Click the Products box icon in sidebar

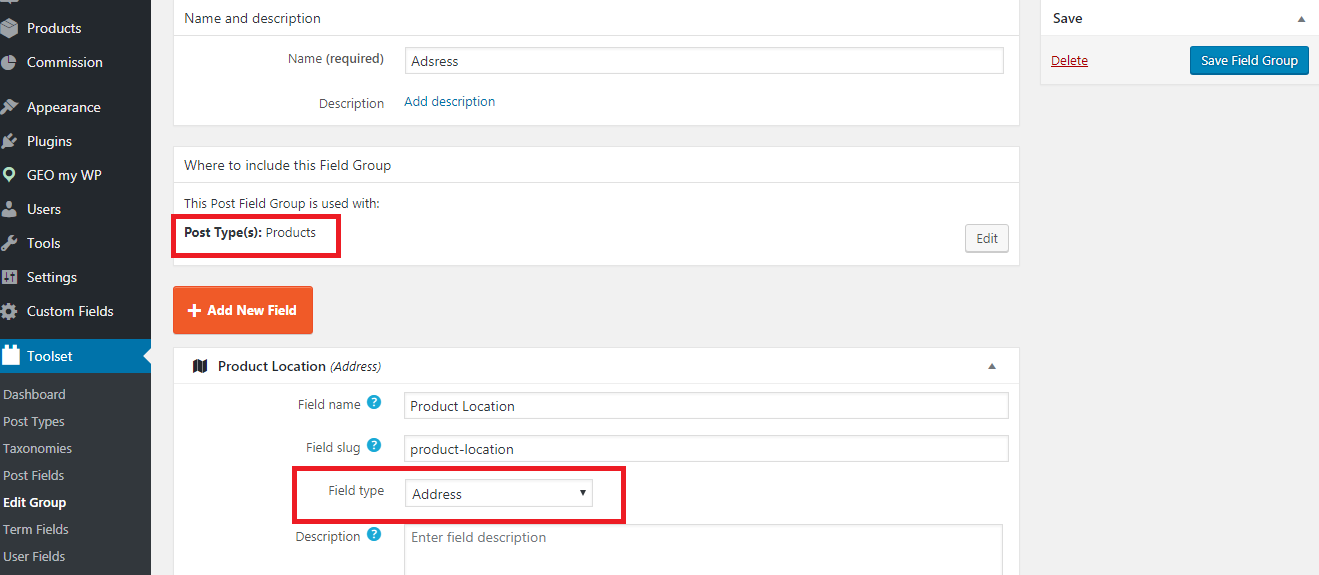pos(9,28)
